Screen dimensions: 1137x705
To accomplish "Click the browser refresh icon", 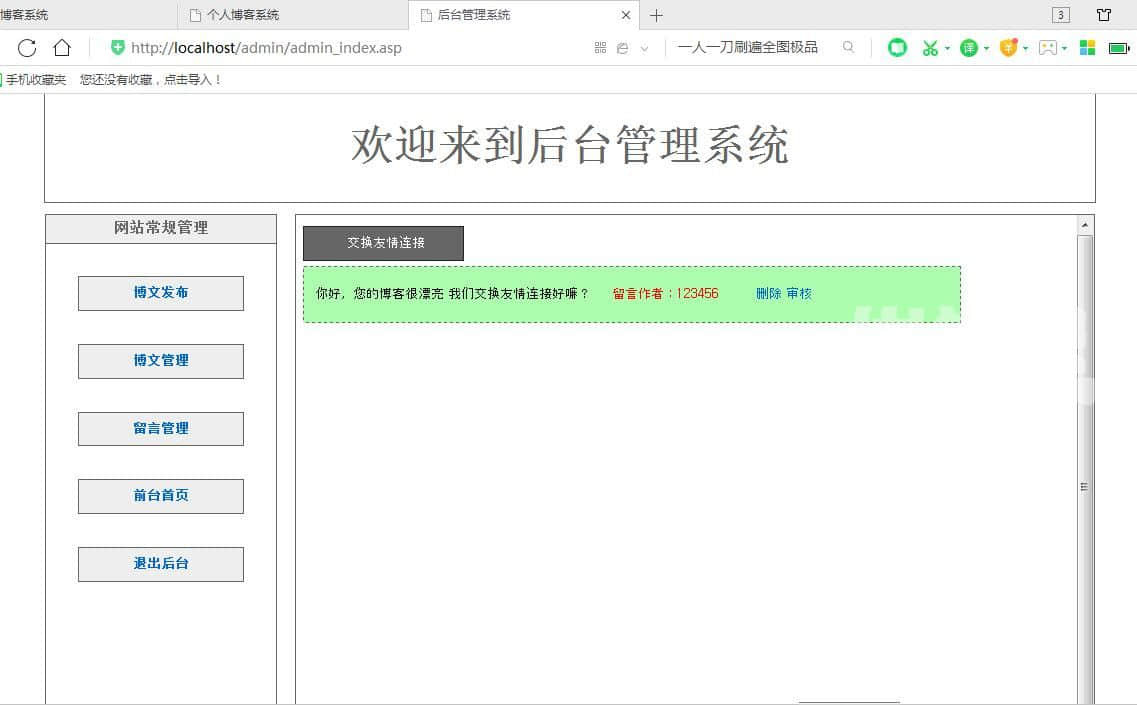I will click(27, 47).
